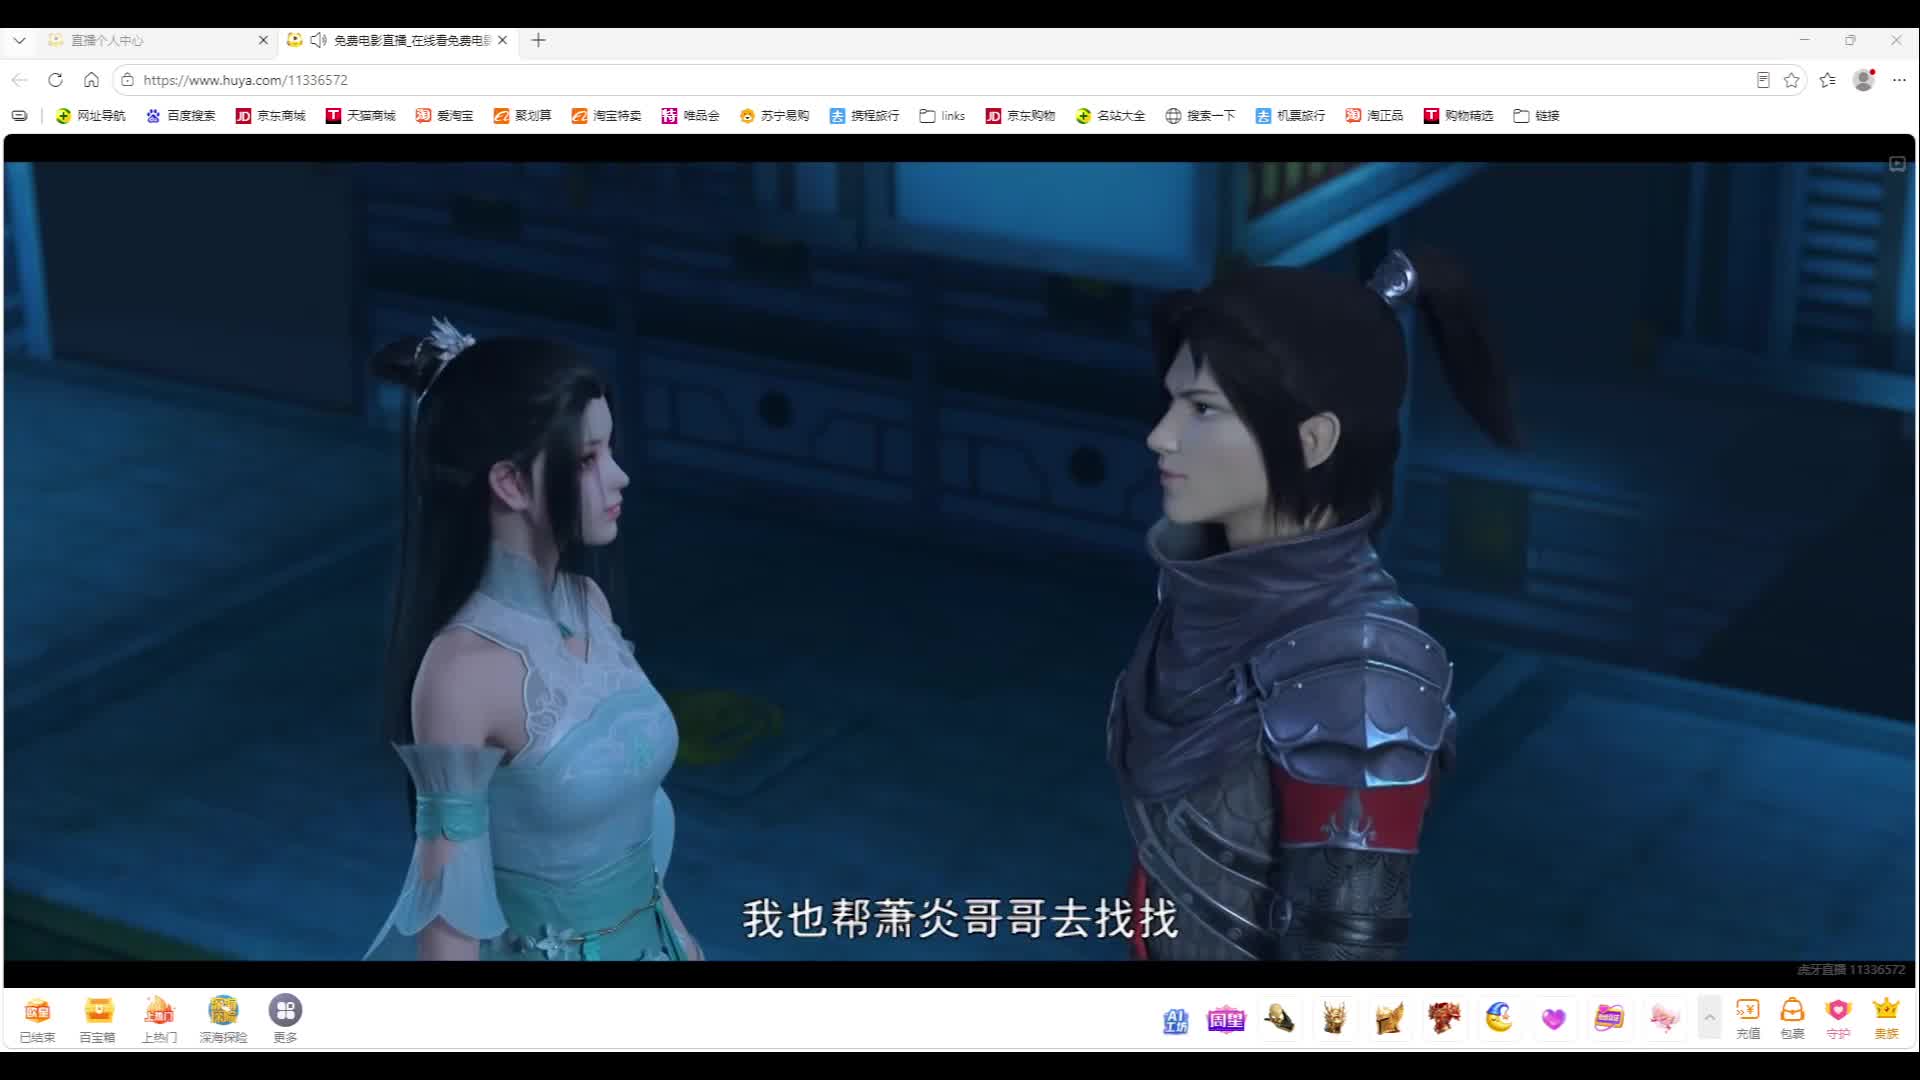1920x1080 pixels.
Task: Open the tab list dropdown chevron
Action: tap(19, 40)
